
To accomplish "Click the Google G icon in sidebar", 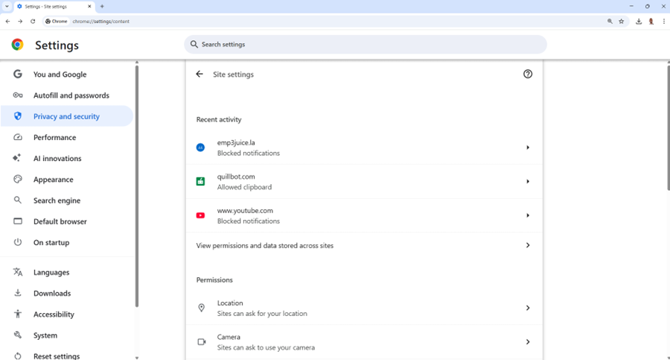I will tap(18, 74).
